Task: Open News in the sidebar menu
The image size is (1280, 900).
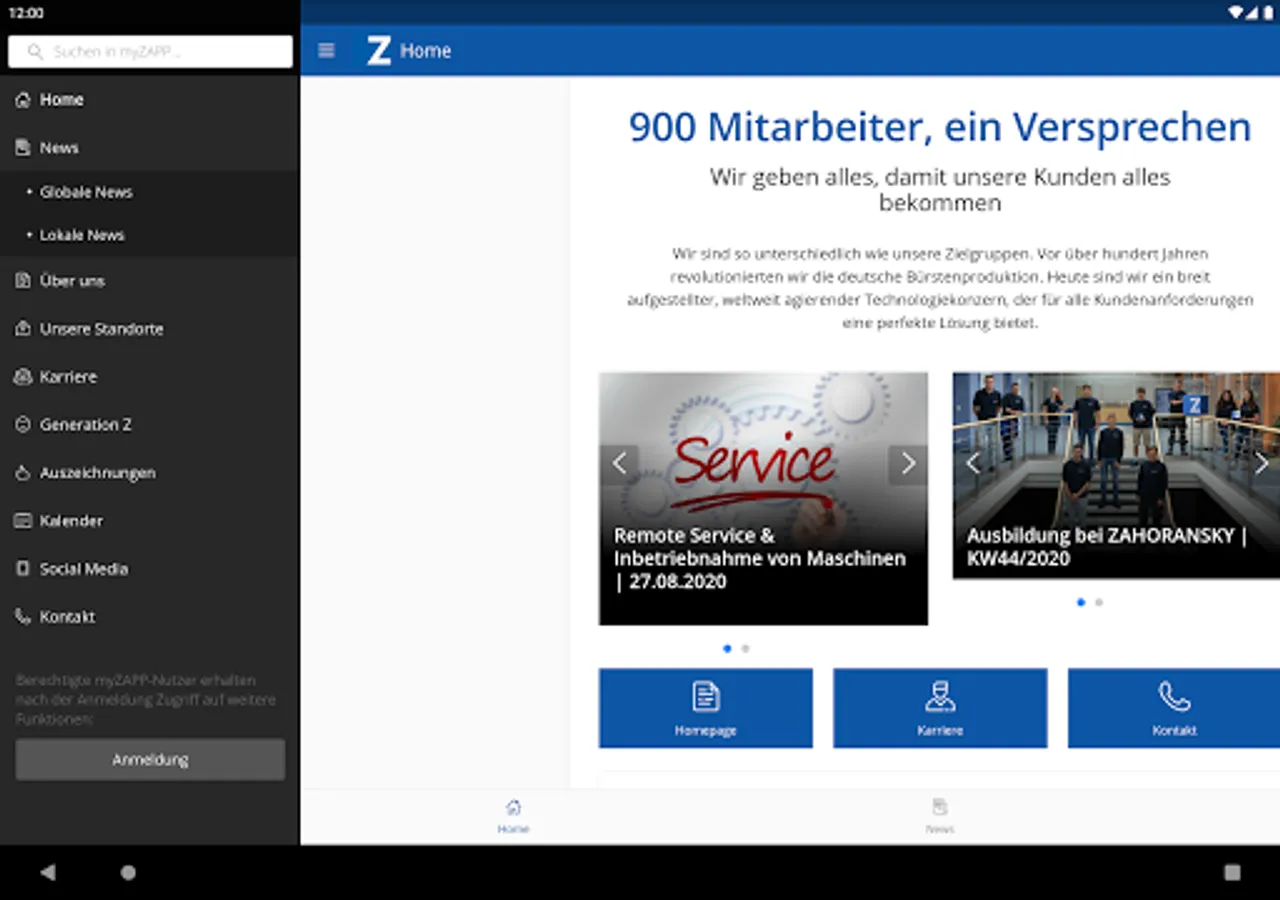Action: 150,148
